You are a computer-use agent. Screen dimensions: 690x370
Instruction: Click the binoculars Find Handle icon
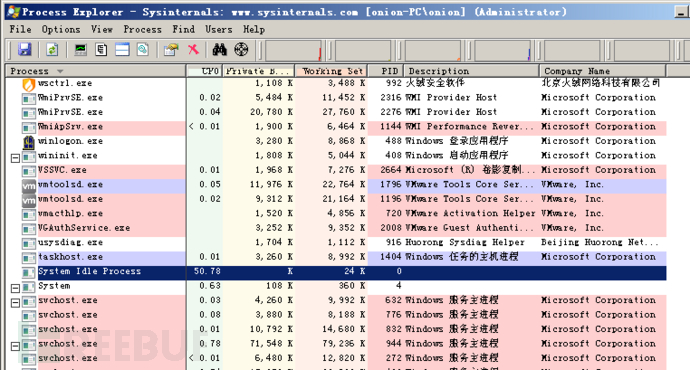click(x=219, y=49)
